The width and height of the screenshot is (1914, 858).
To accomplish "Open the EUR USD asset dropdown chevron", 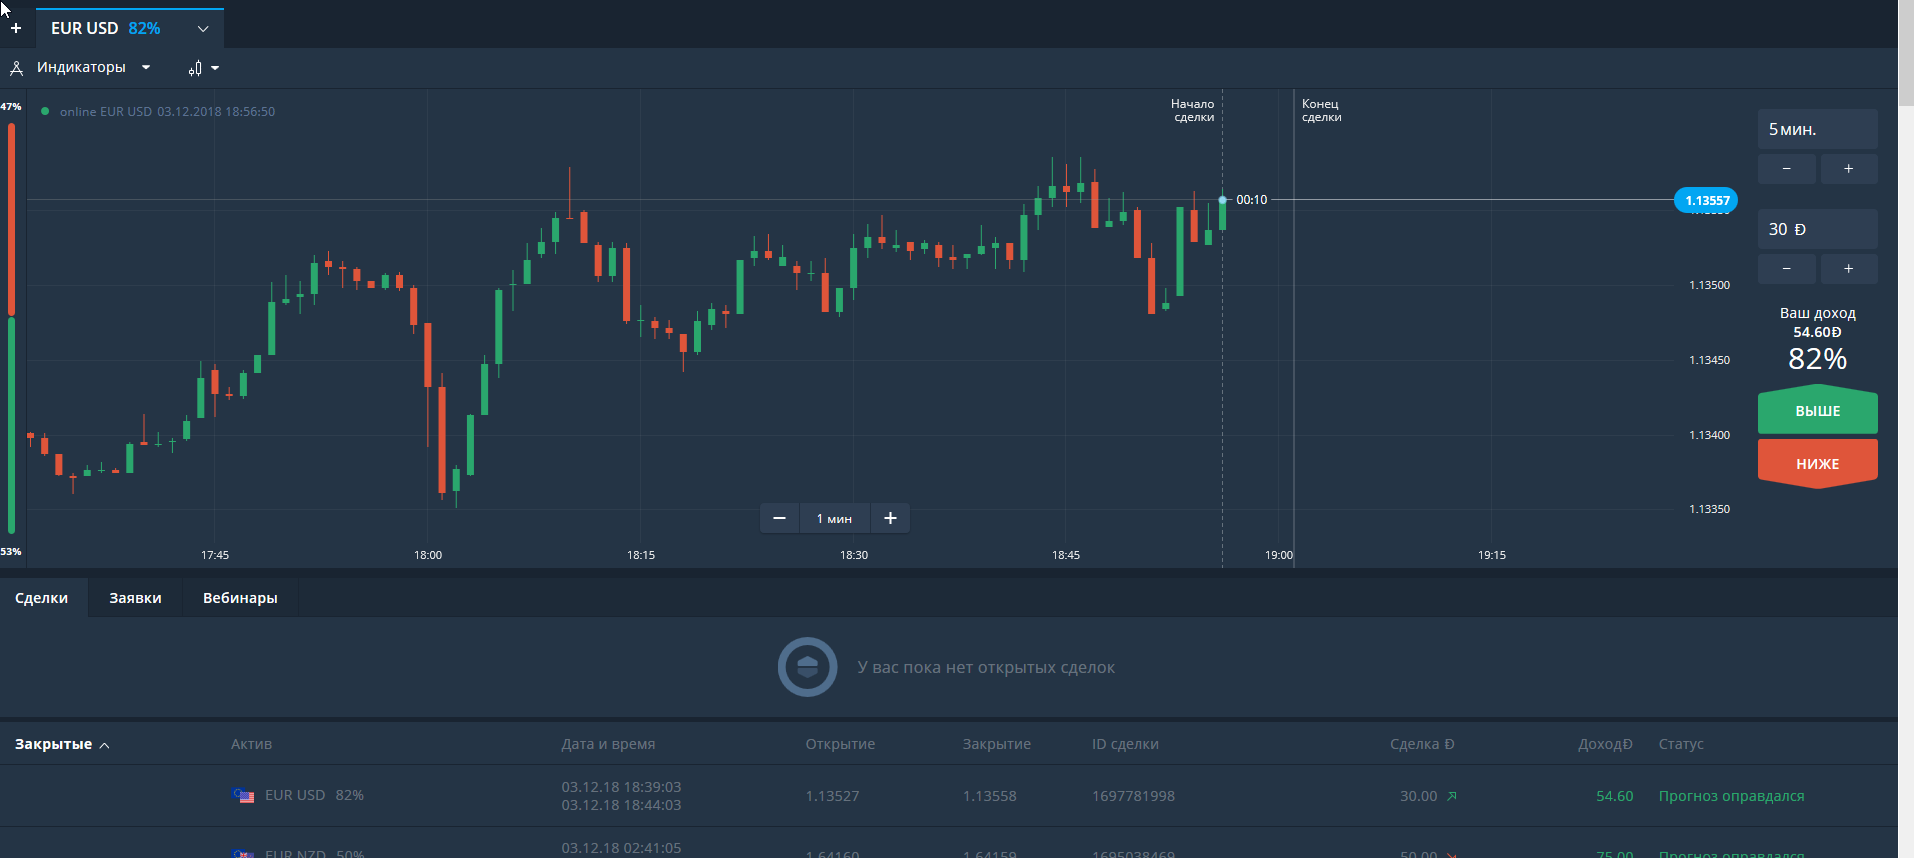I will (x=203, y=29).
